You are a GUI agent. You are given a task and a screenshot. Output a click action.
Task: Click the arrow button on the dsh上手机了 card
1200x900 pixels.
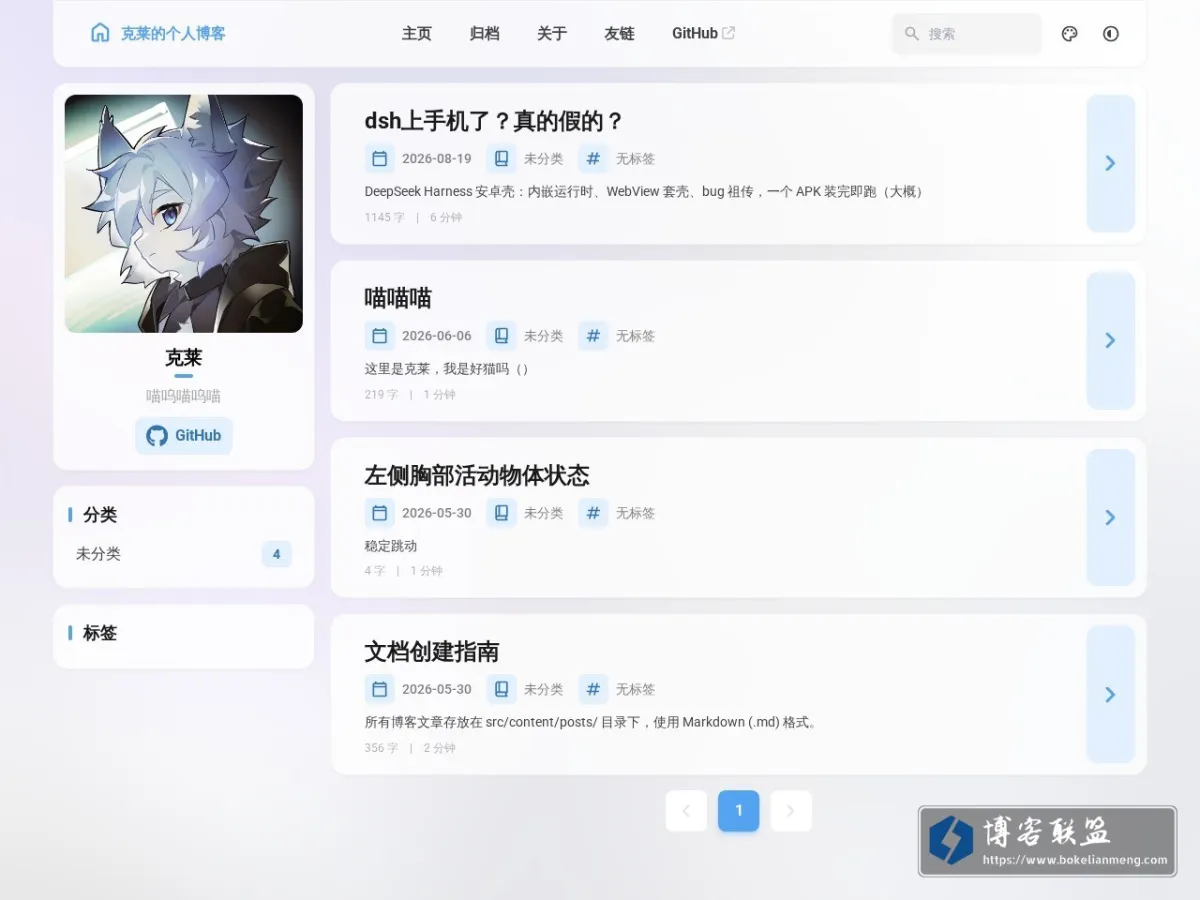1111,163
